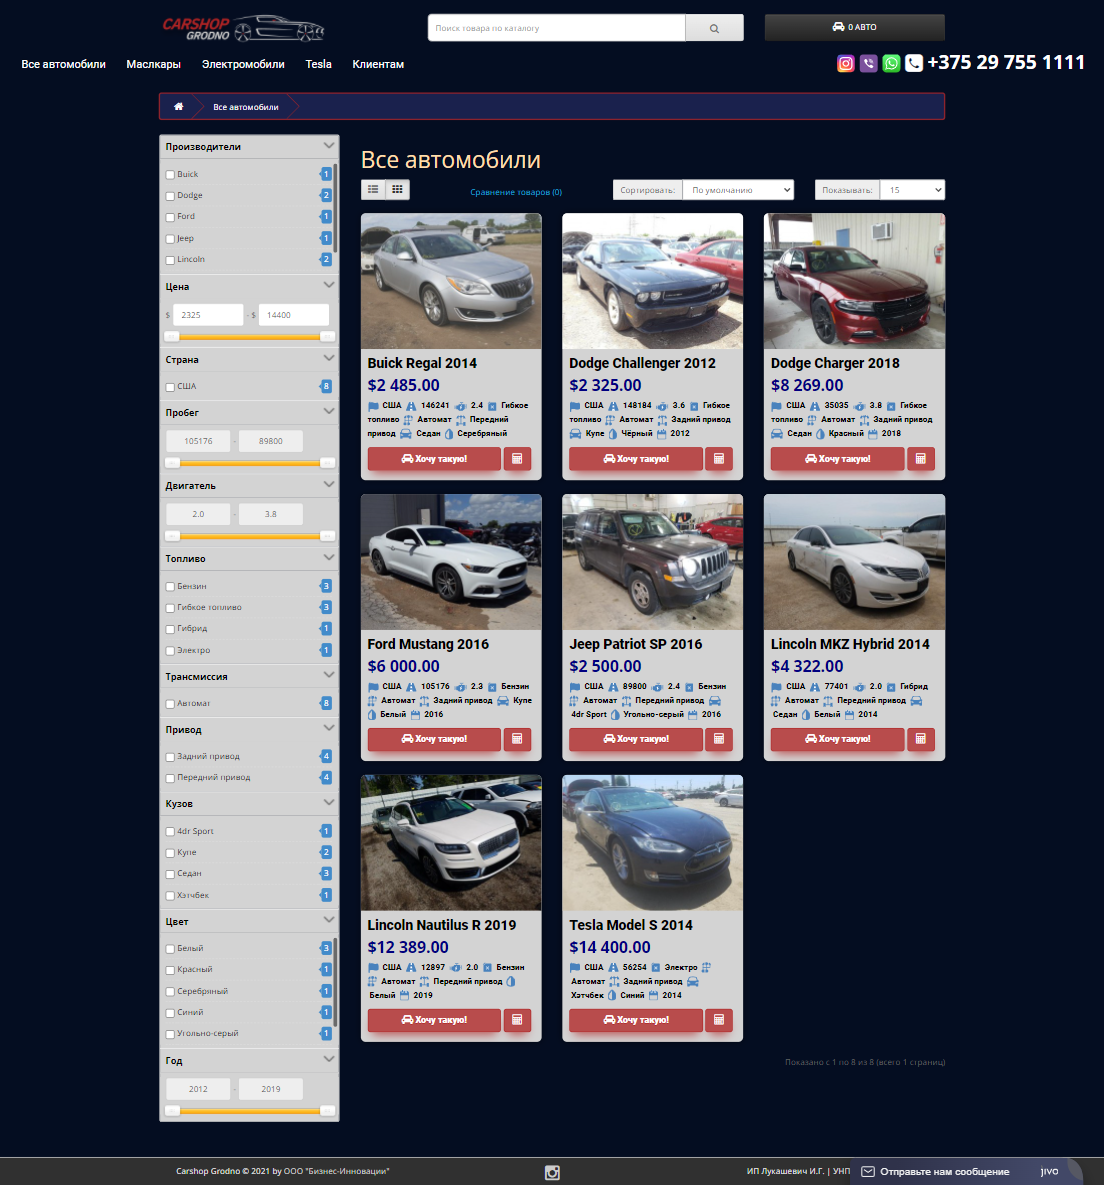Focus the catalog search input field
Viewport: 1104px width, 1185px height.
tap(556, 28)
